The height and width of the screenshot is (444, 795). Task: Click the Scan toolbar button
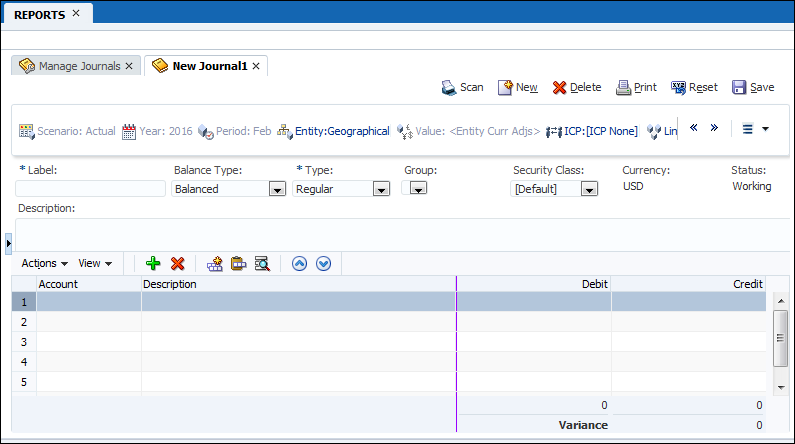coord(462,87)
